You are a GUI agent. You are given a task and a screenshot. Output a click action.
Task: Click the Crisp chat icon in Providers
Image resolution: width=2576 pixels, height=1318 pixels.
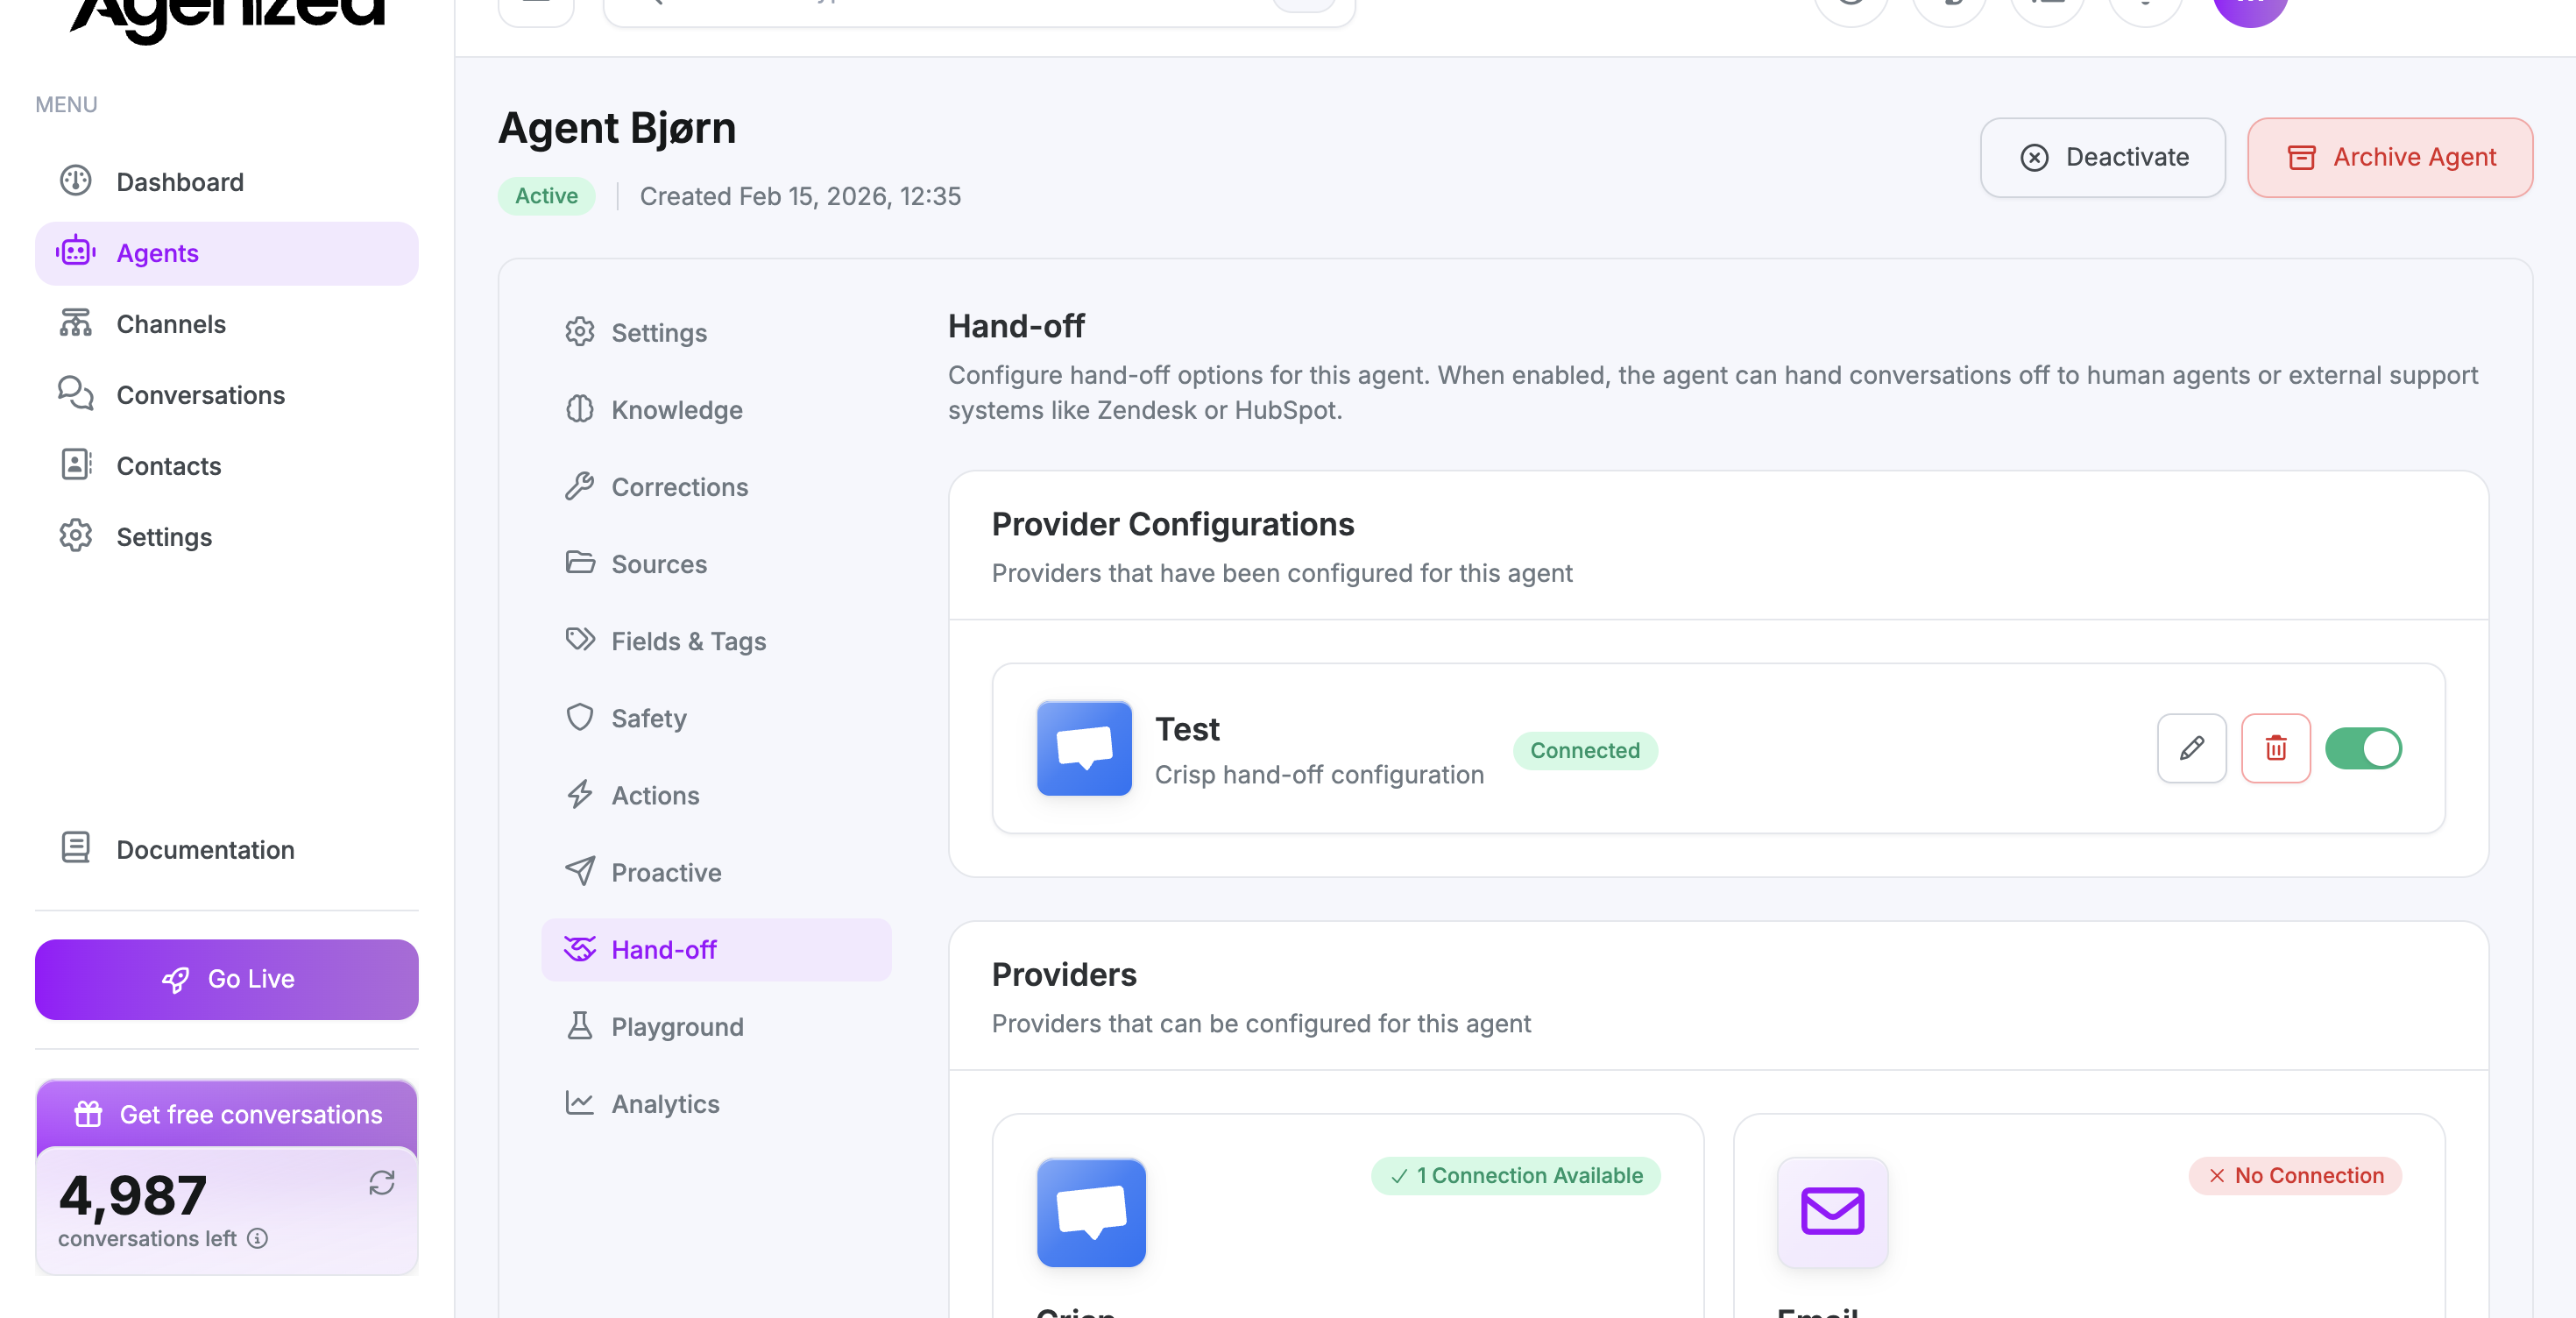tap(1091, 1212)
